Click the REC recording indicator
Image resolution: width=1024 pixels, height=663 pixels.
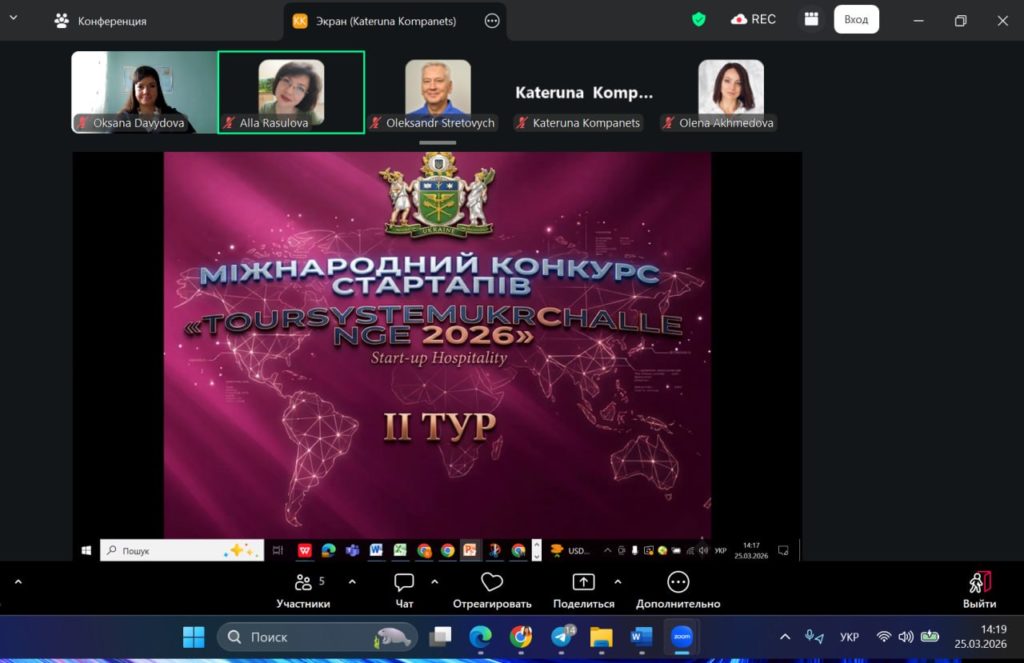754,19
